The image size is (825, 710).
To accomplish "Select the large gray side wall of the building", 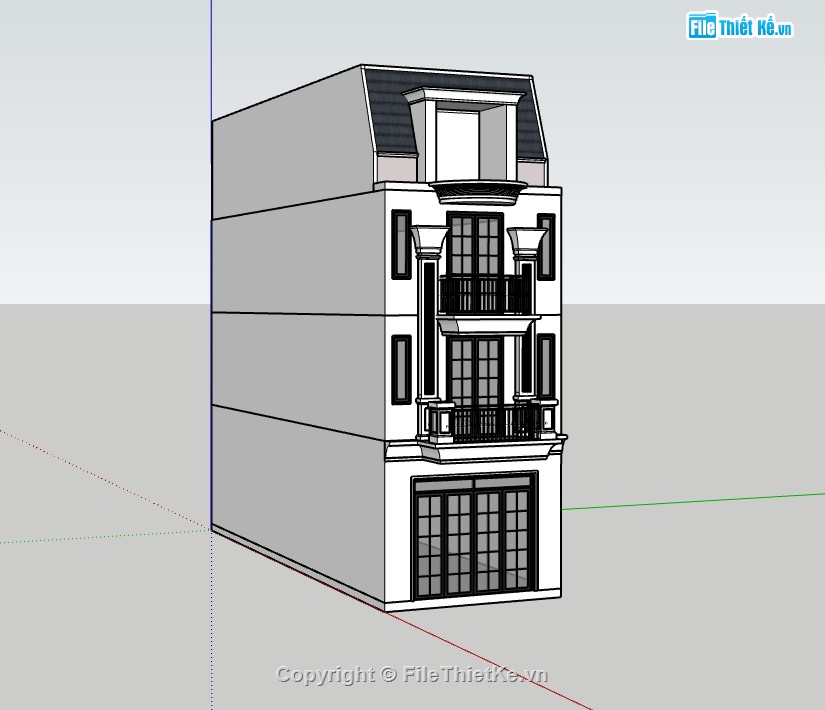I will (x=298, y=337).
